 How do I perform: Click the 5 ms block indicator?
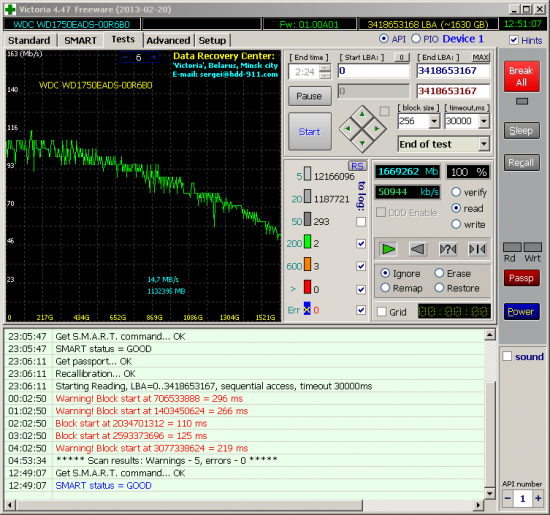[x=307, y=174]
